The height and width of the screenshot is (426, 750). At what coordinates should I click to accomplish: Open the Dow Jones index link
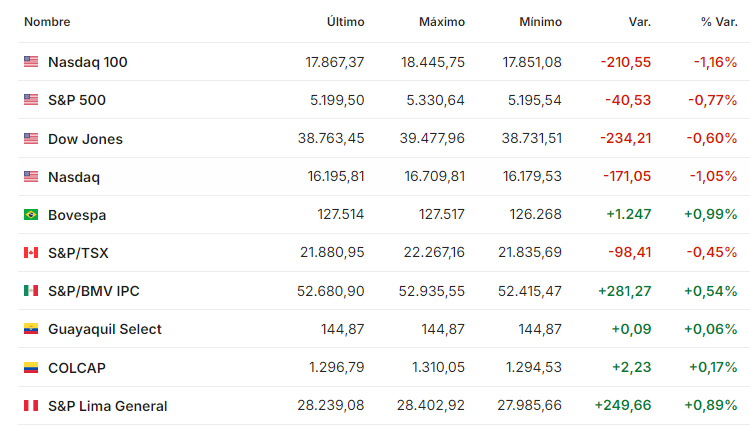[x=85, y=139]
